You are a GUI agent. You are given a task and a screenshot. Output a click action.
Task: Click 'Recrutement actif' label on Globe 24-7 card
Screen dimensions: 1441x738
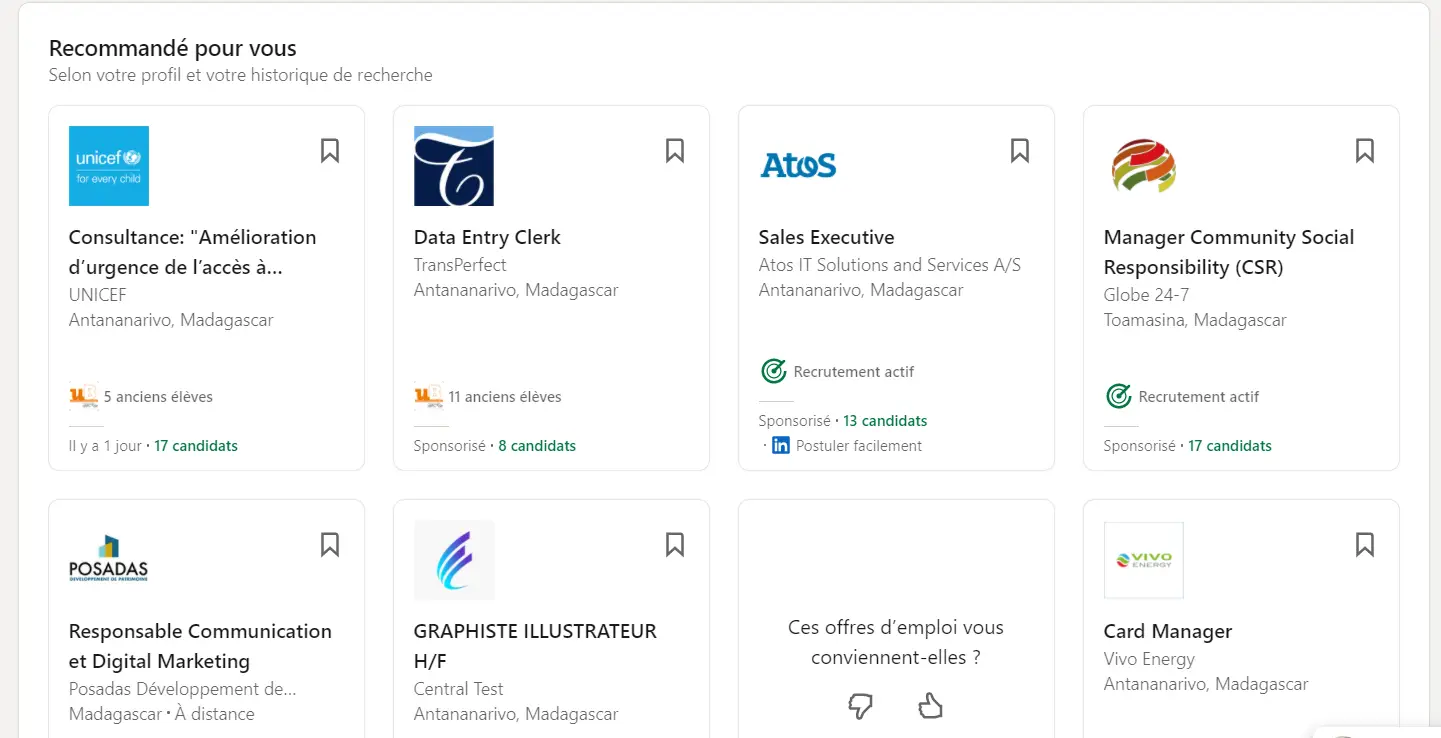point(1199,397)
